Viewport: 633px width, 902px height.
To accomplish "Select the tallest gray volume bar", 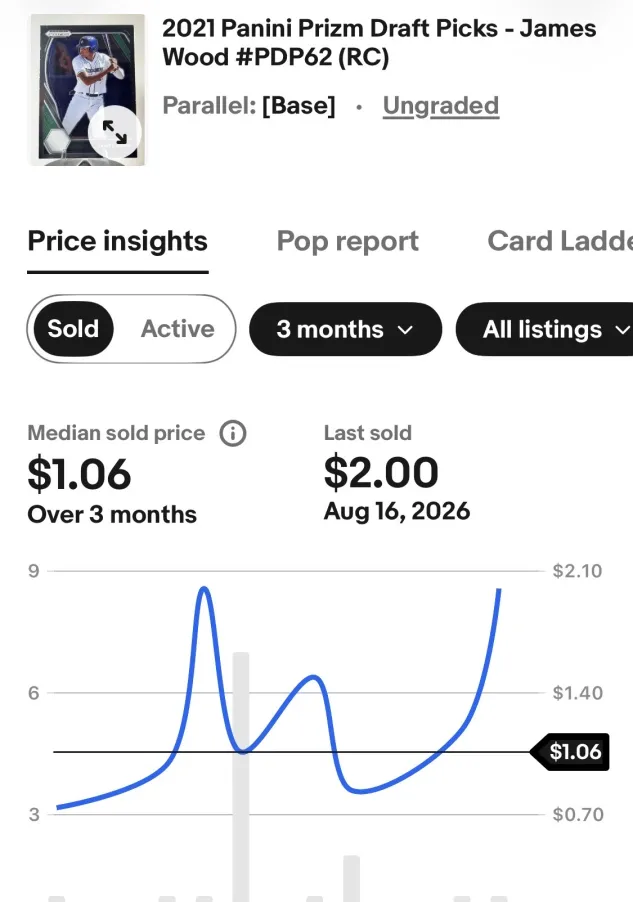I will 241,777.
